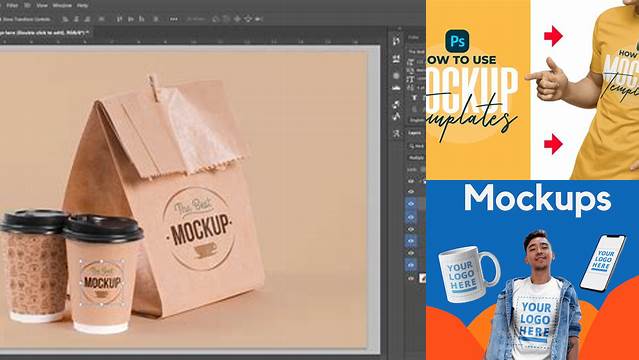Click the MOCKUP logo on the coffee cup
Viewport: 639px width, 360px height.
coord(102,282)
